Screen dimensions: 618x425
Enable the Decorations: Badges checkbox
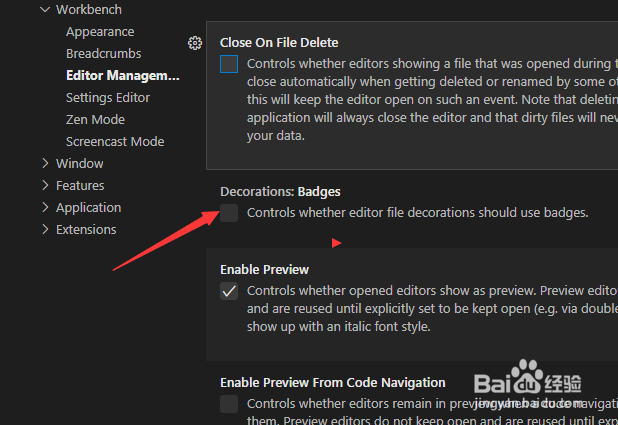(x=229, y=213)
